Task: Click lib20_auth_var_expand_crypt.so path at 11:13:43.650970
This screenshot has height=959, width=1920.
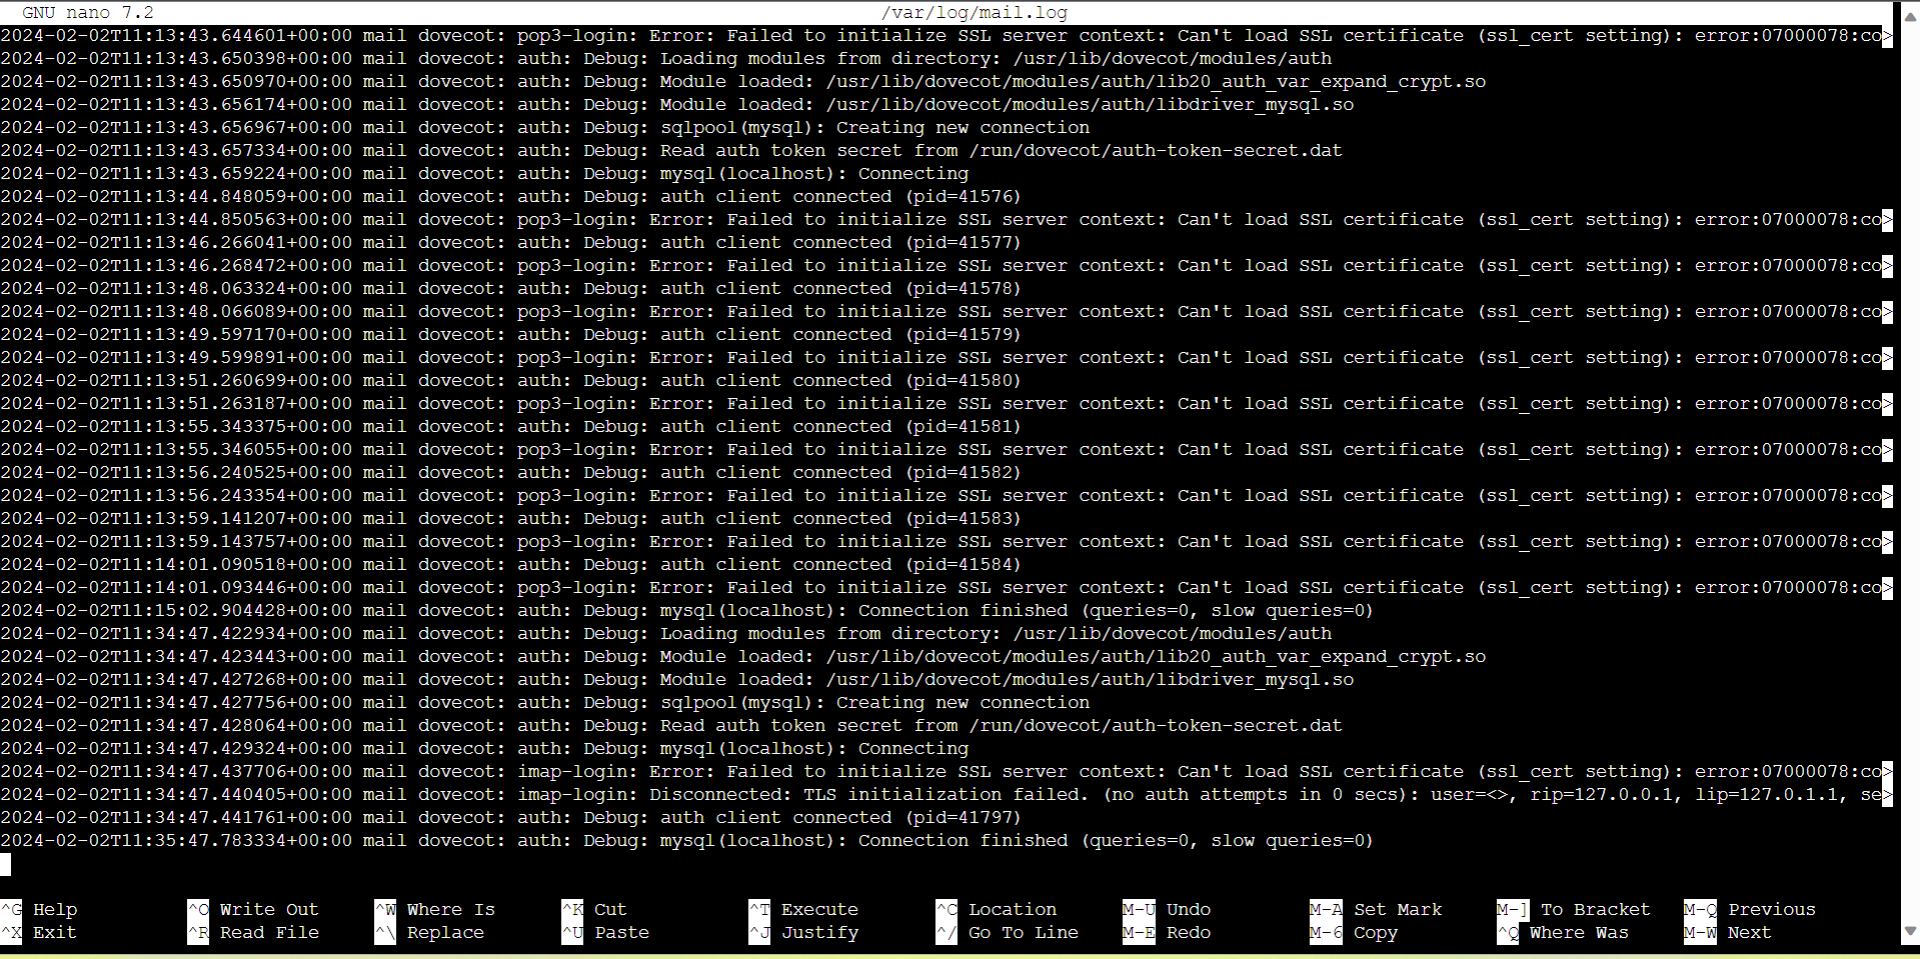Action: pos(1156,82)
